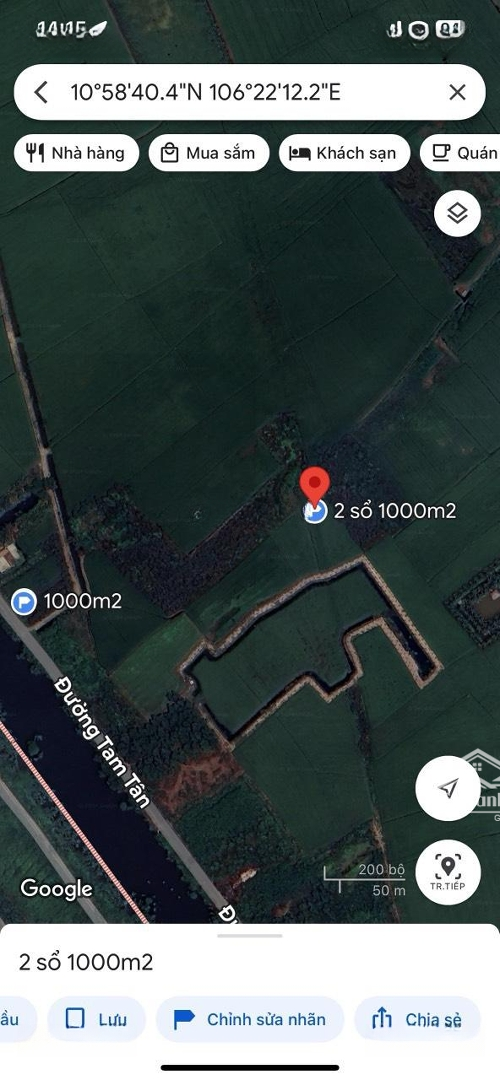This screenshot has width=500, height=1080.
Task: Clear the coordinates search with X
Action: coord(457,92)
